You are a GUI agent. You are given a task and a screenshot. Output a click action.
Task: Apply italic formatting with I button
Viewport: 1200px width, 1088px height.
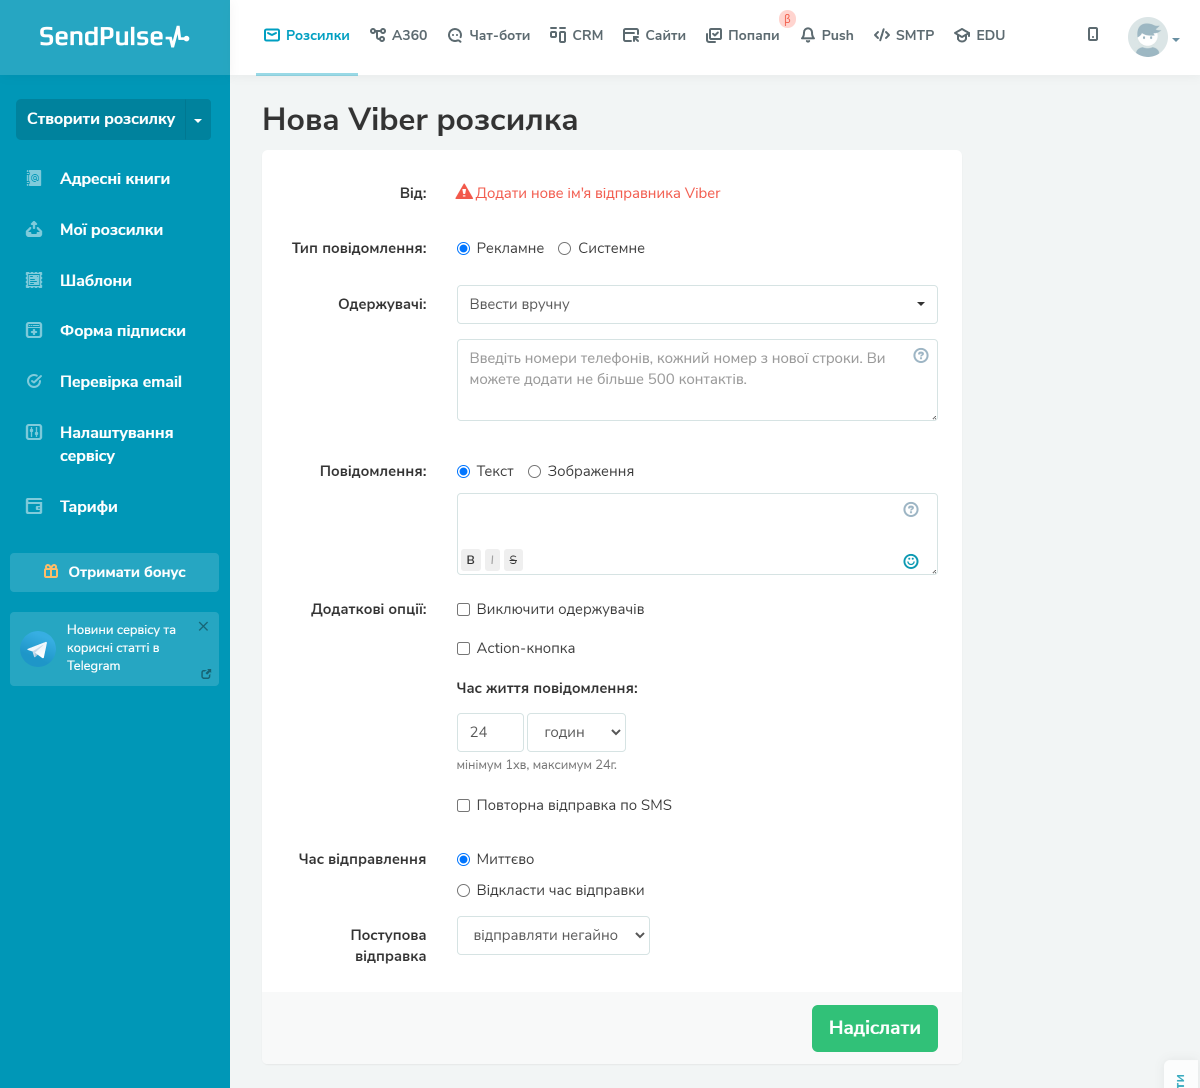492,560
